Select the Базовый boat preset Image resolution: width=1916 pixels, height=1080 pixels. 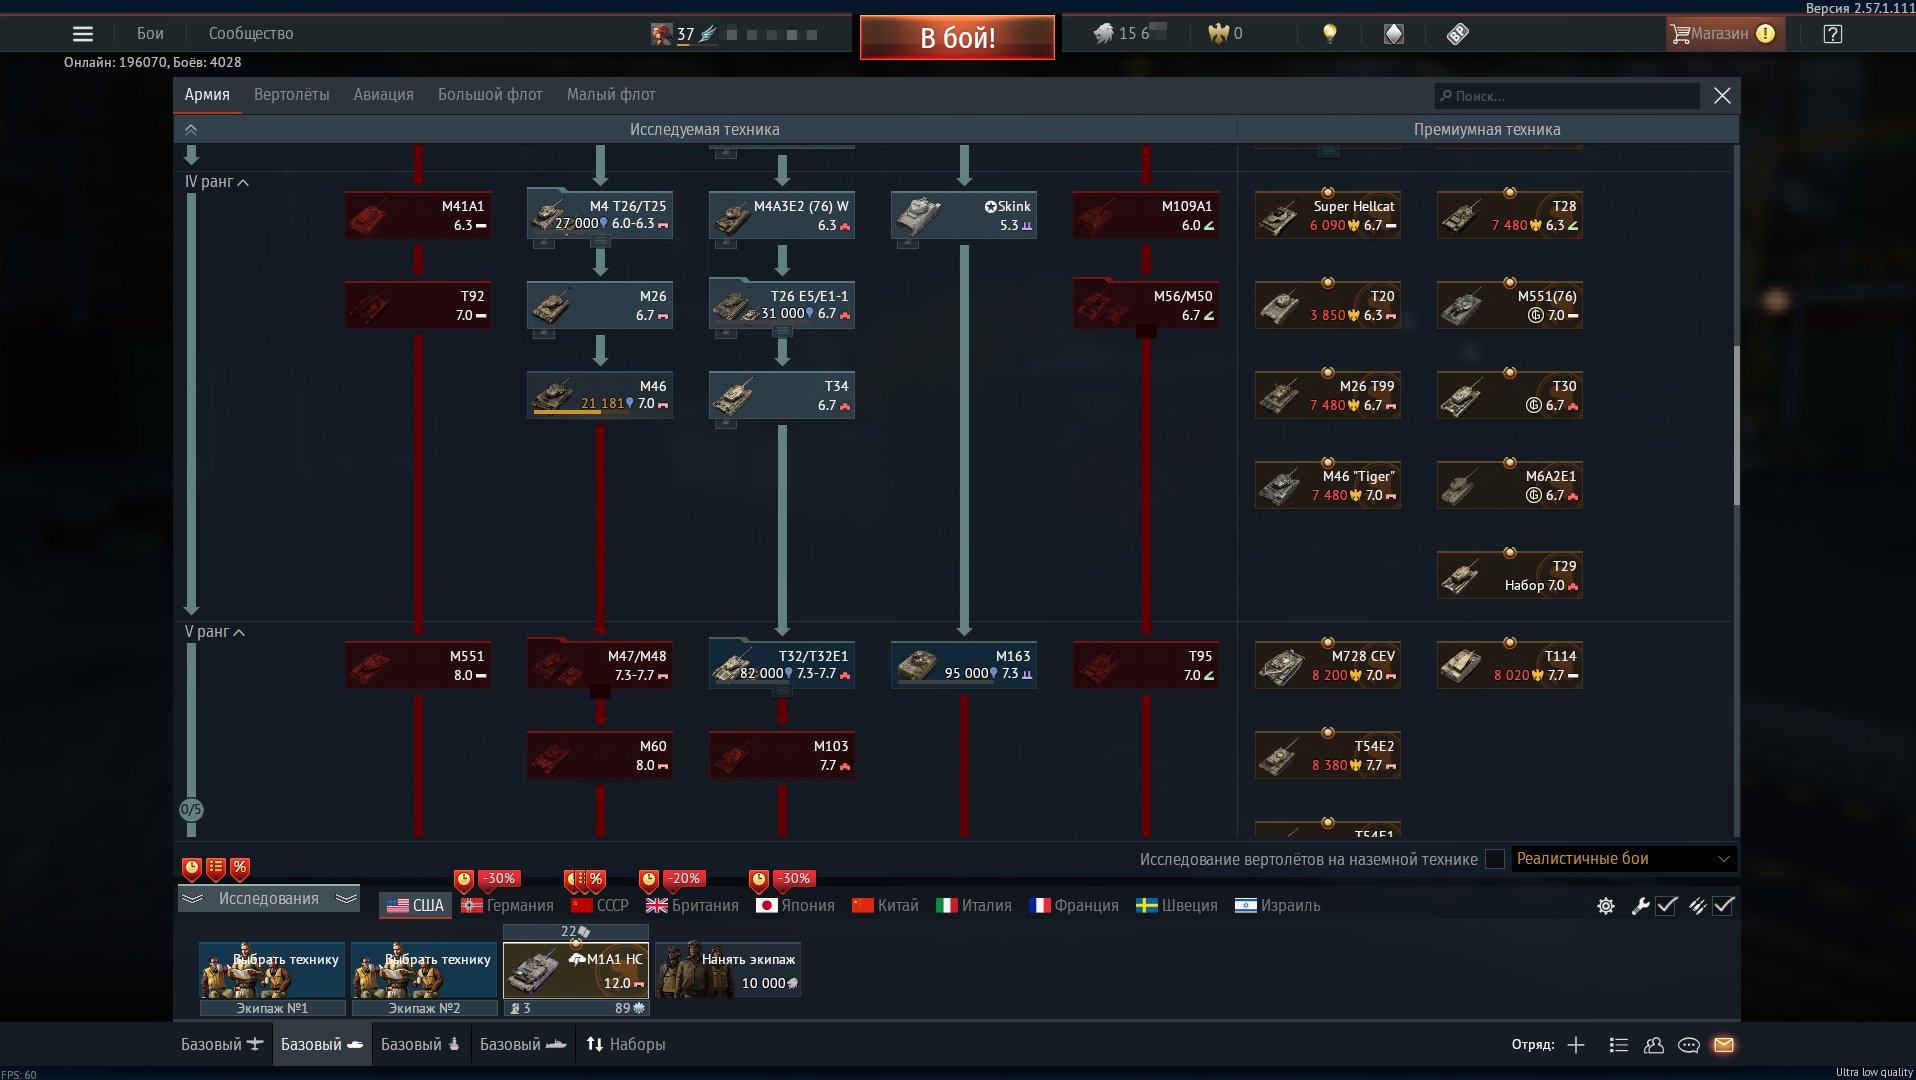pos(523,1045)
